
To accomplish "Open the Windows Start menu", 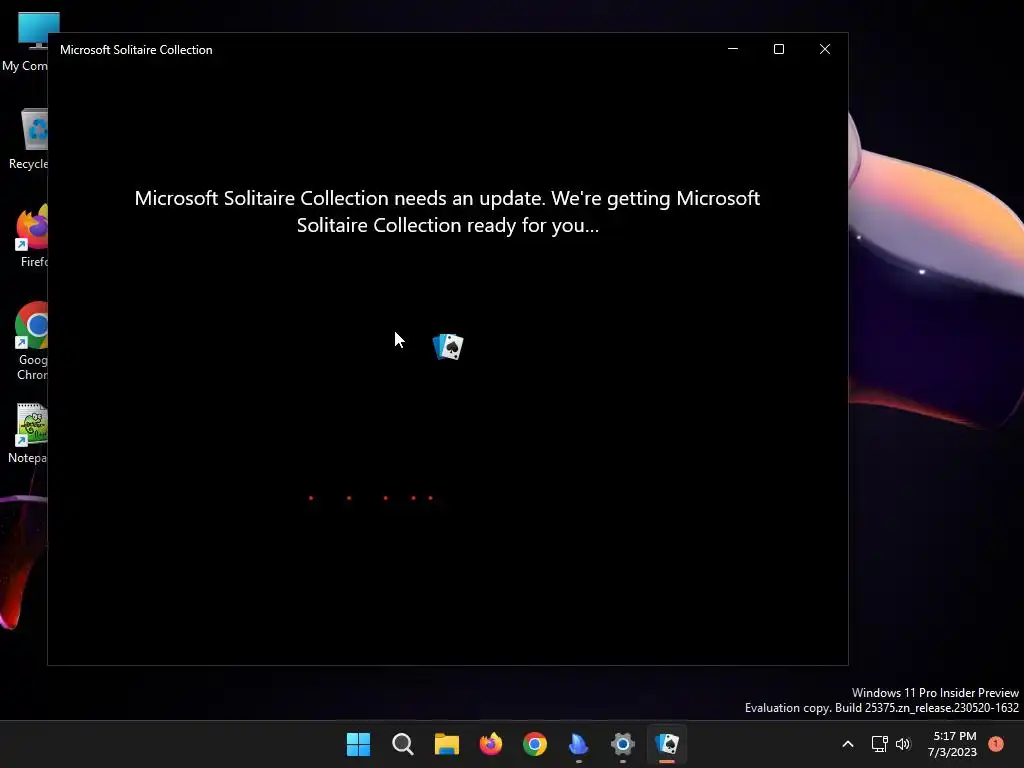I will click(358, 744).
